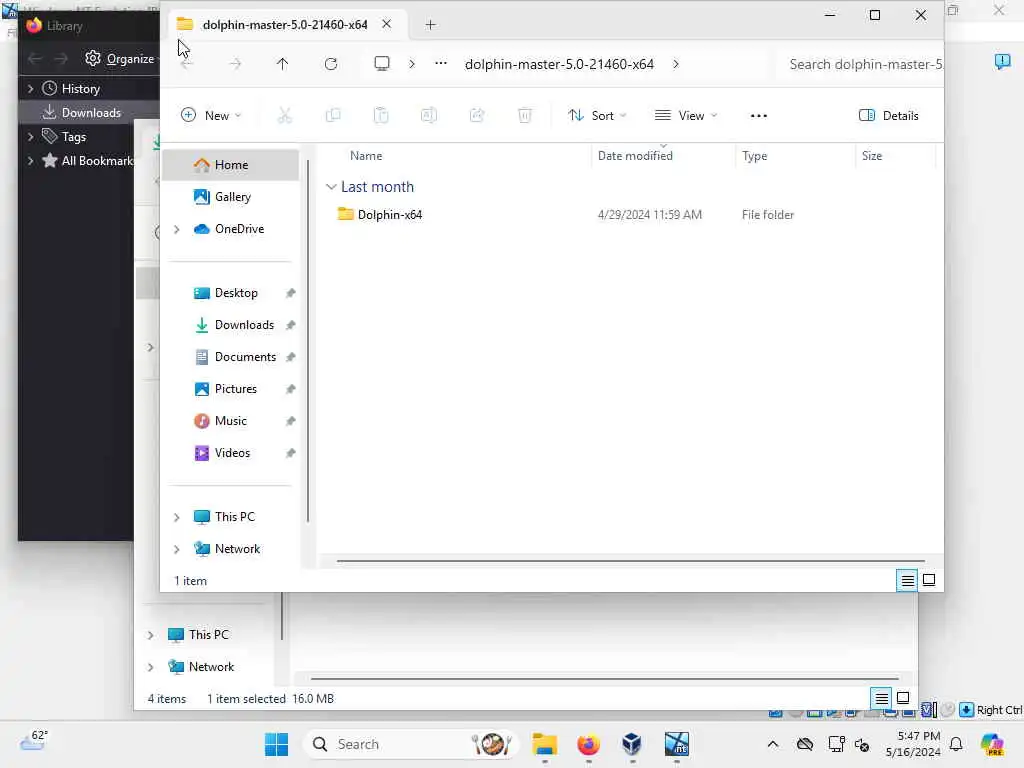This screenshot has width=1024, height=768.
Task: Sort by the Type column header
Action: (754, 155)
